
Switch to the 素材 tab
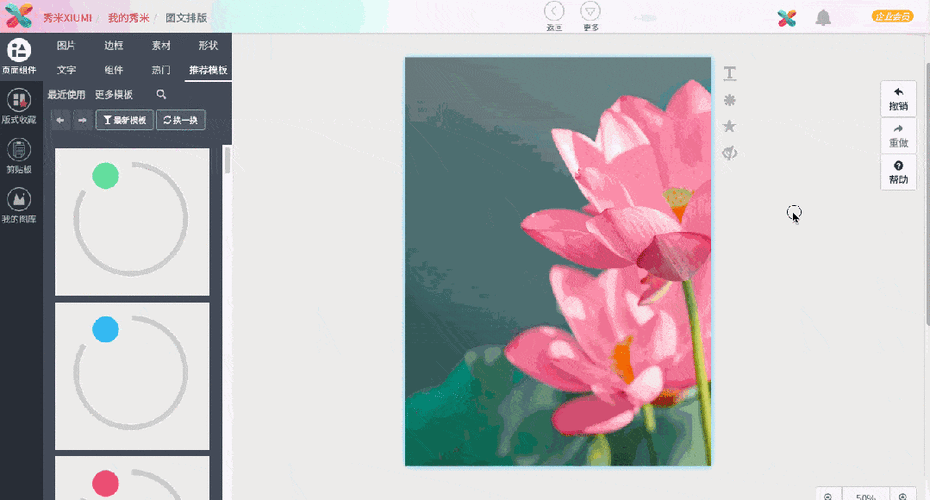coord(161,45)
